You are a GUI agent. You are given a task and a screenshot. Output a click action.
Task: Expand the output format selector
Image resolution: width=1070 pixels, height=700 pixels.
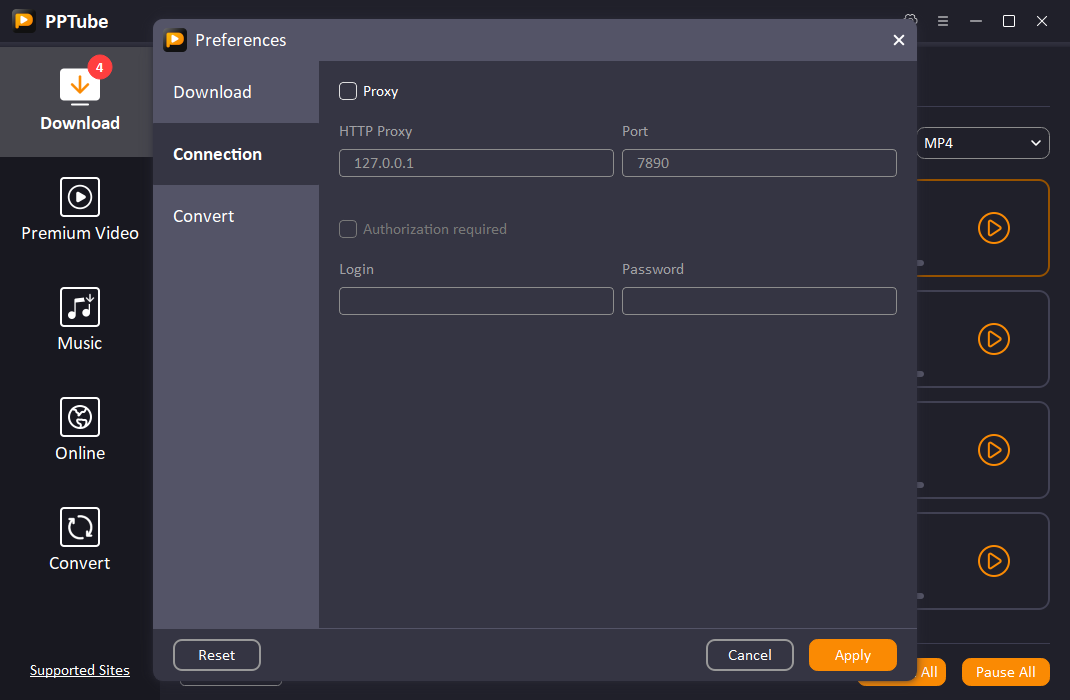[x=982, y=142]
